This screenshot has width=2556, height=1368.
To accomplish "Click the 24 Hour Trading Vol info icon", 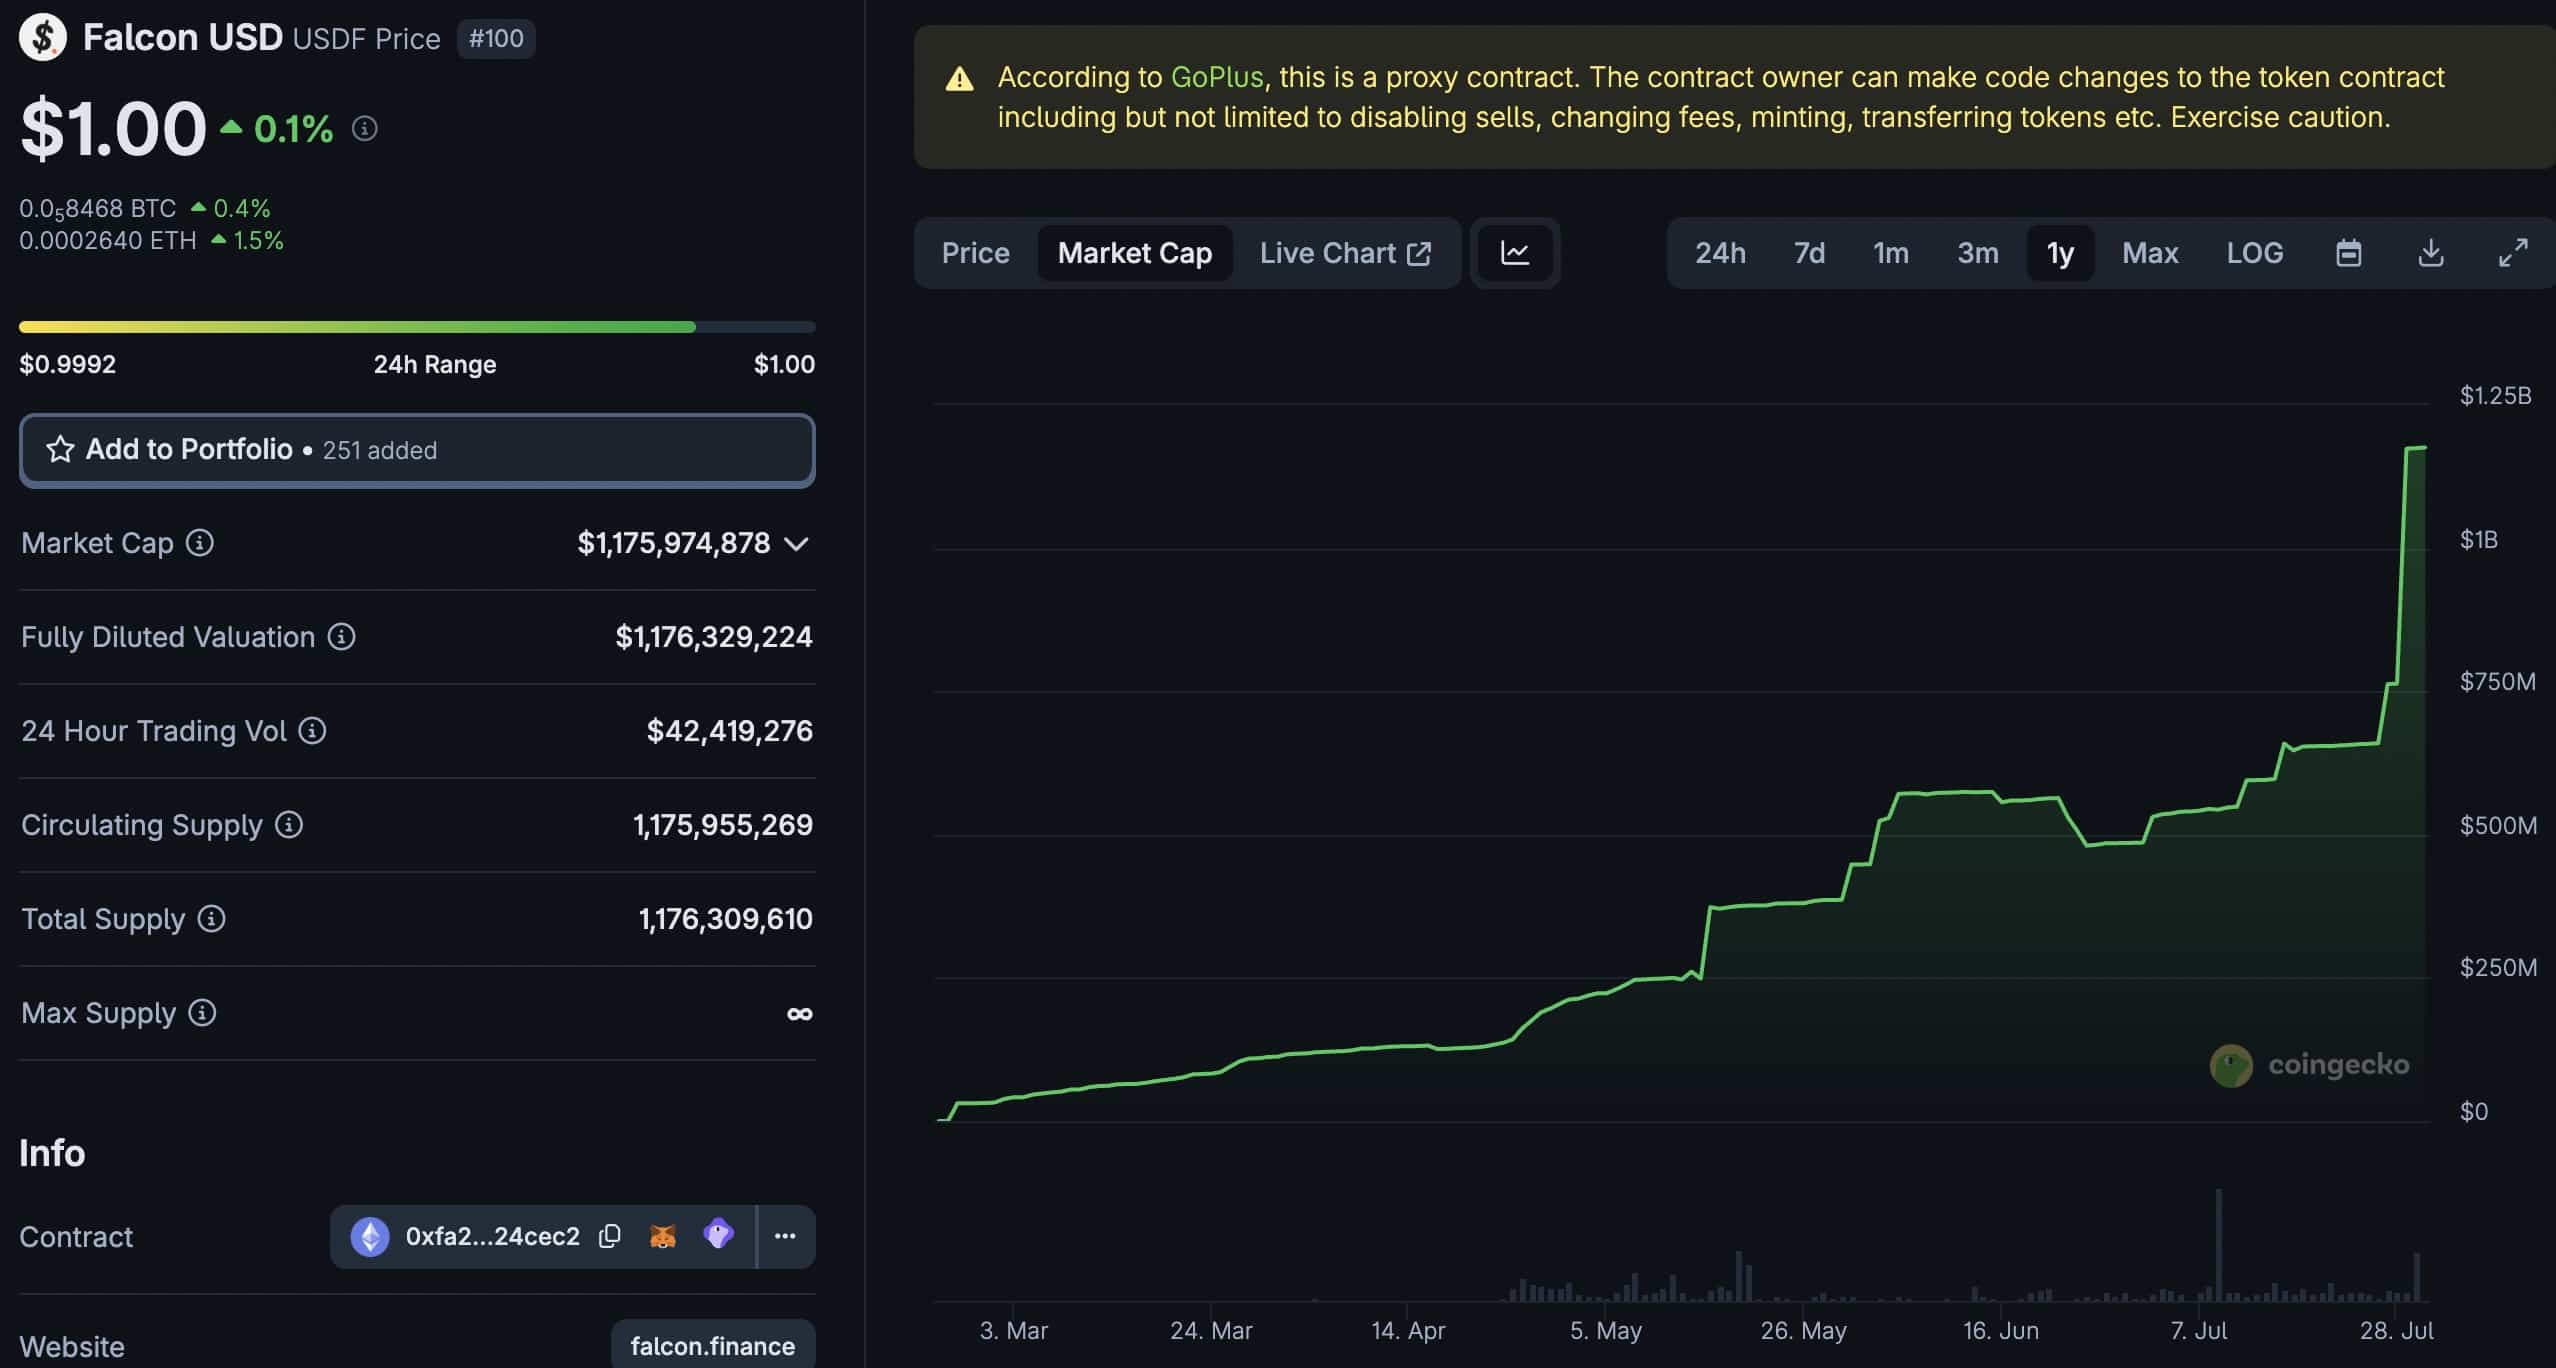I will (x=313, y=731).
